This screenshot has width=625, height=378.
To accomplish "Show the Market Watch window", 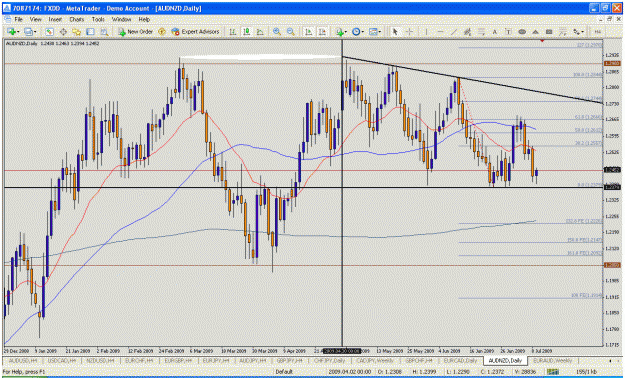I will [x=49, y=32].
